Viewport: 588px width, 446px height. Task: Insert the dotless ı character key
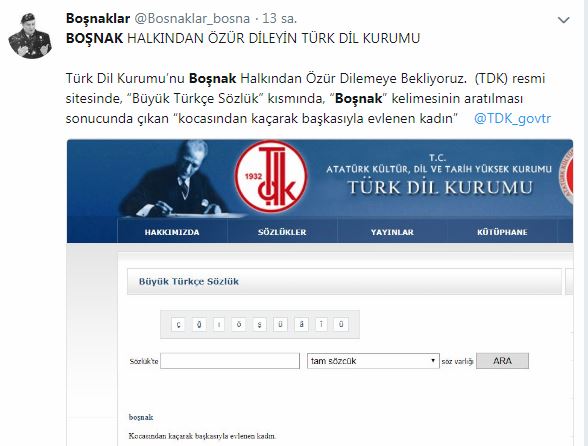click(219, 324)
